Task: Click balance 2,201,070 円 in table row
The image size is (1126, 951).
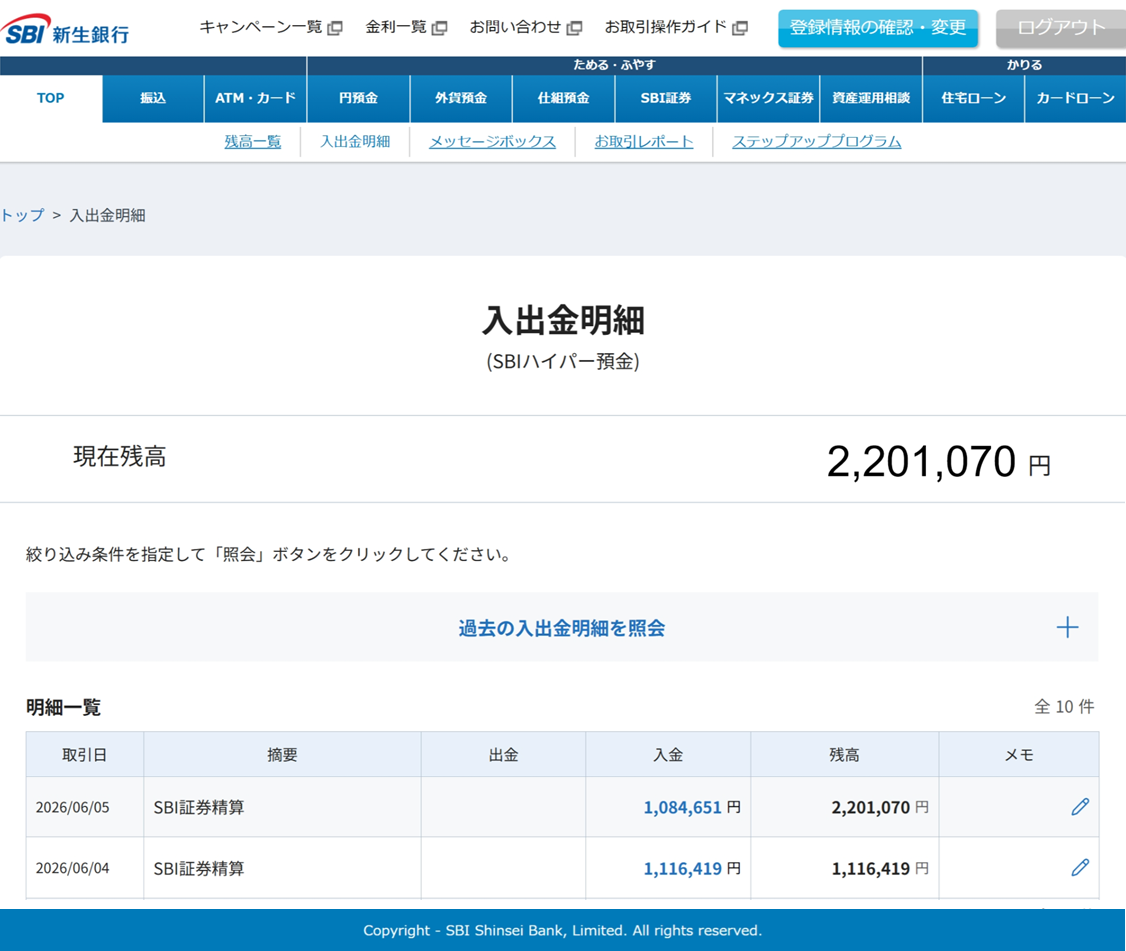Action: (880, 807)
